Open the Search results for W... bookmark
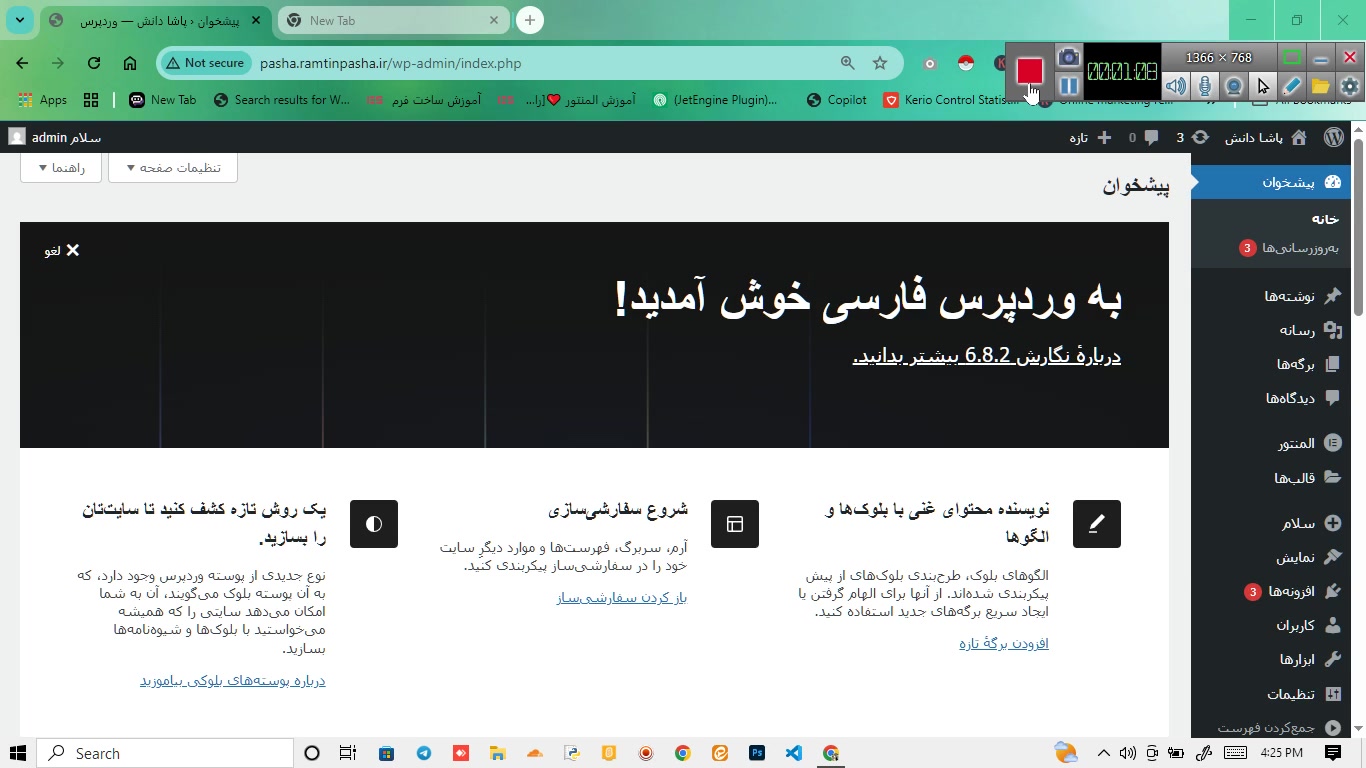Viewport: 1366px width, 768px height. click(282, 100)
